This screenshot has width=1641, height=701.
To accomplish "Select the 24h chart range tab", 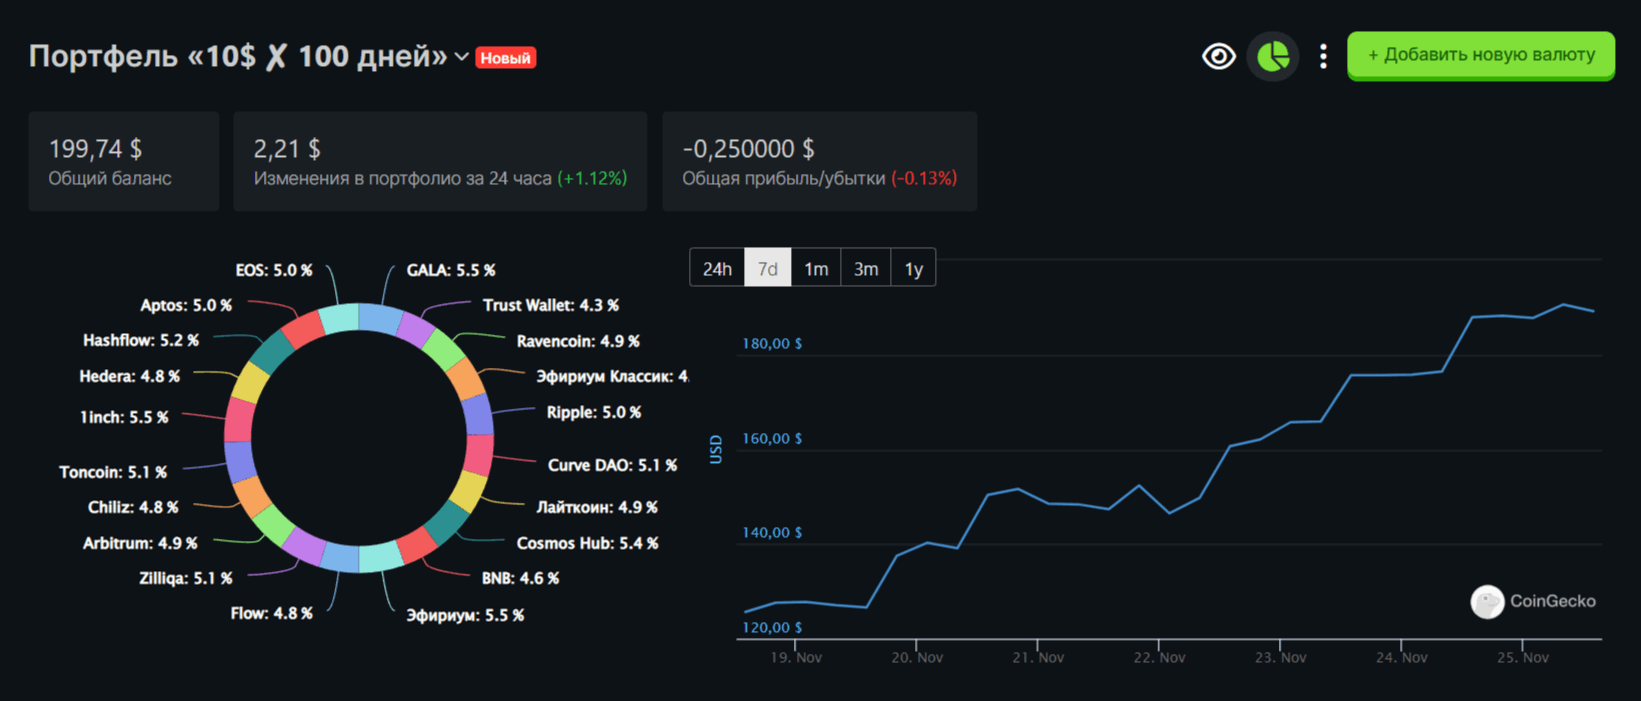I will click(x=717, y=268).
